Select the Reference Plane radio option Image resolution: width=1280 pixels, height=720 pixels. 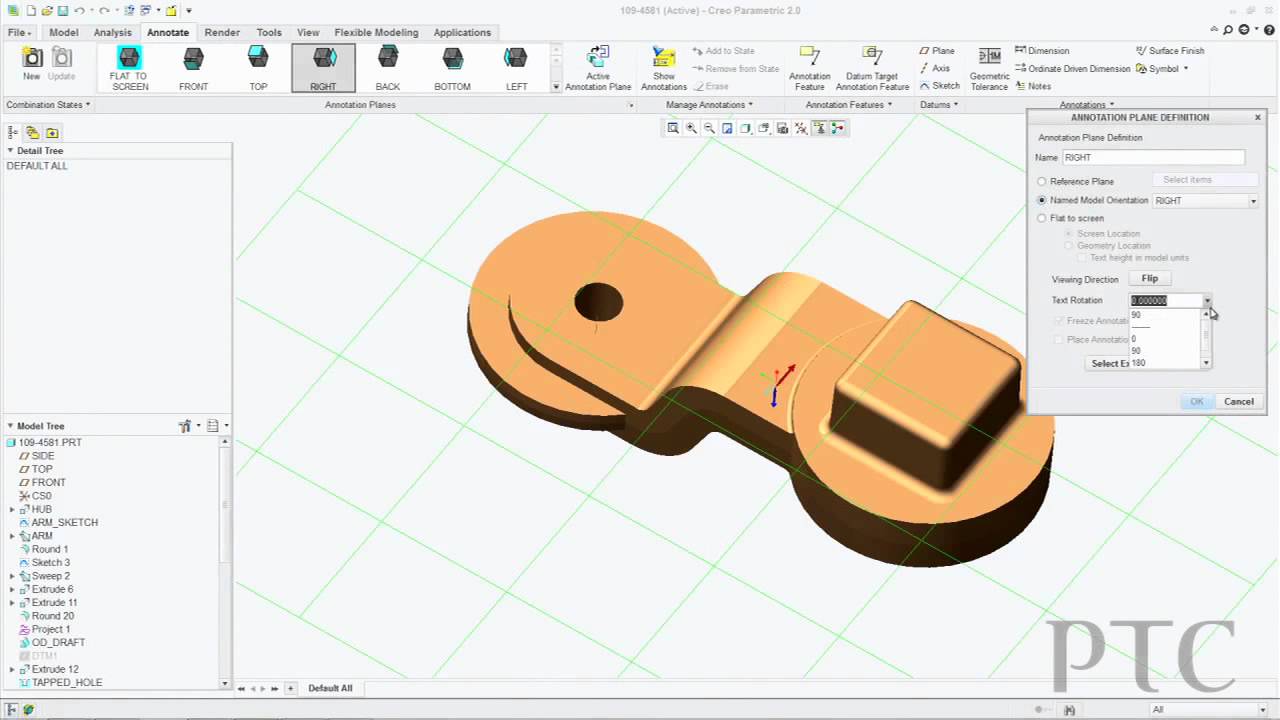pyautogui.click(x=1042, y=182)
